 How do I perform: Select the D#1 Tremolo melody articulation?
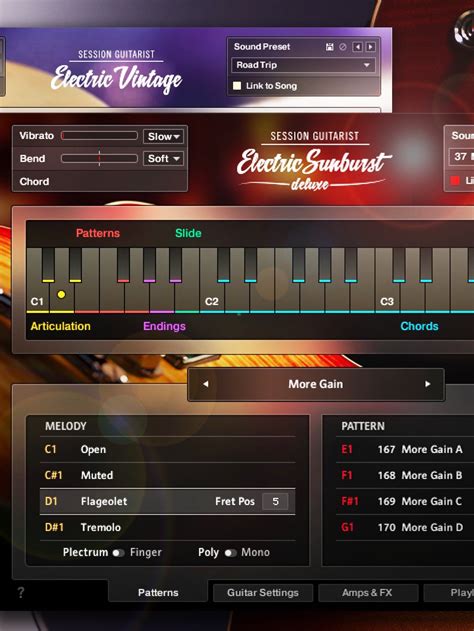pyautogui.click(x=167, y=527)
